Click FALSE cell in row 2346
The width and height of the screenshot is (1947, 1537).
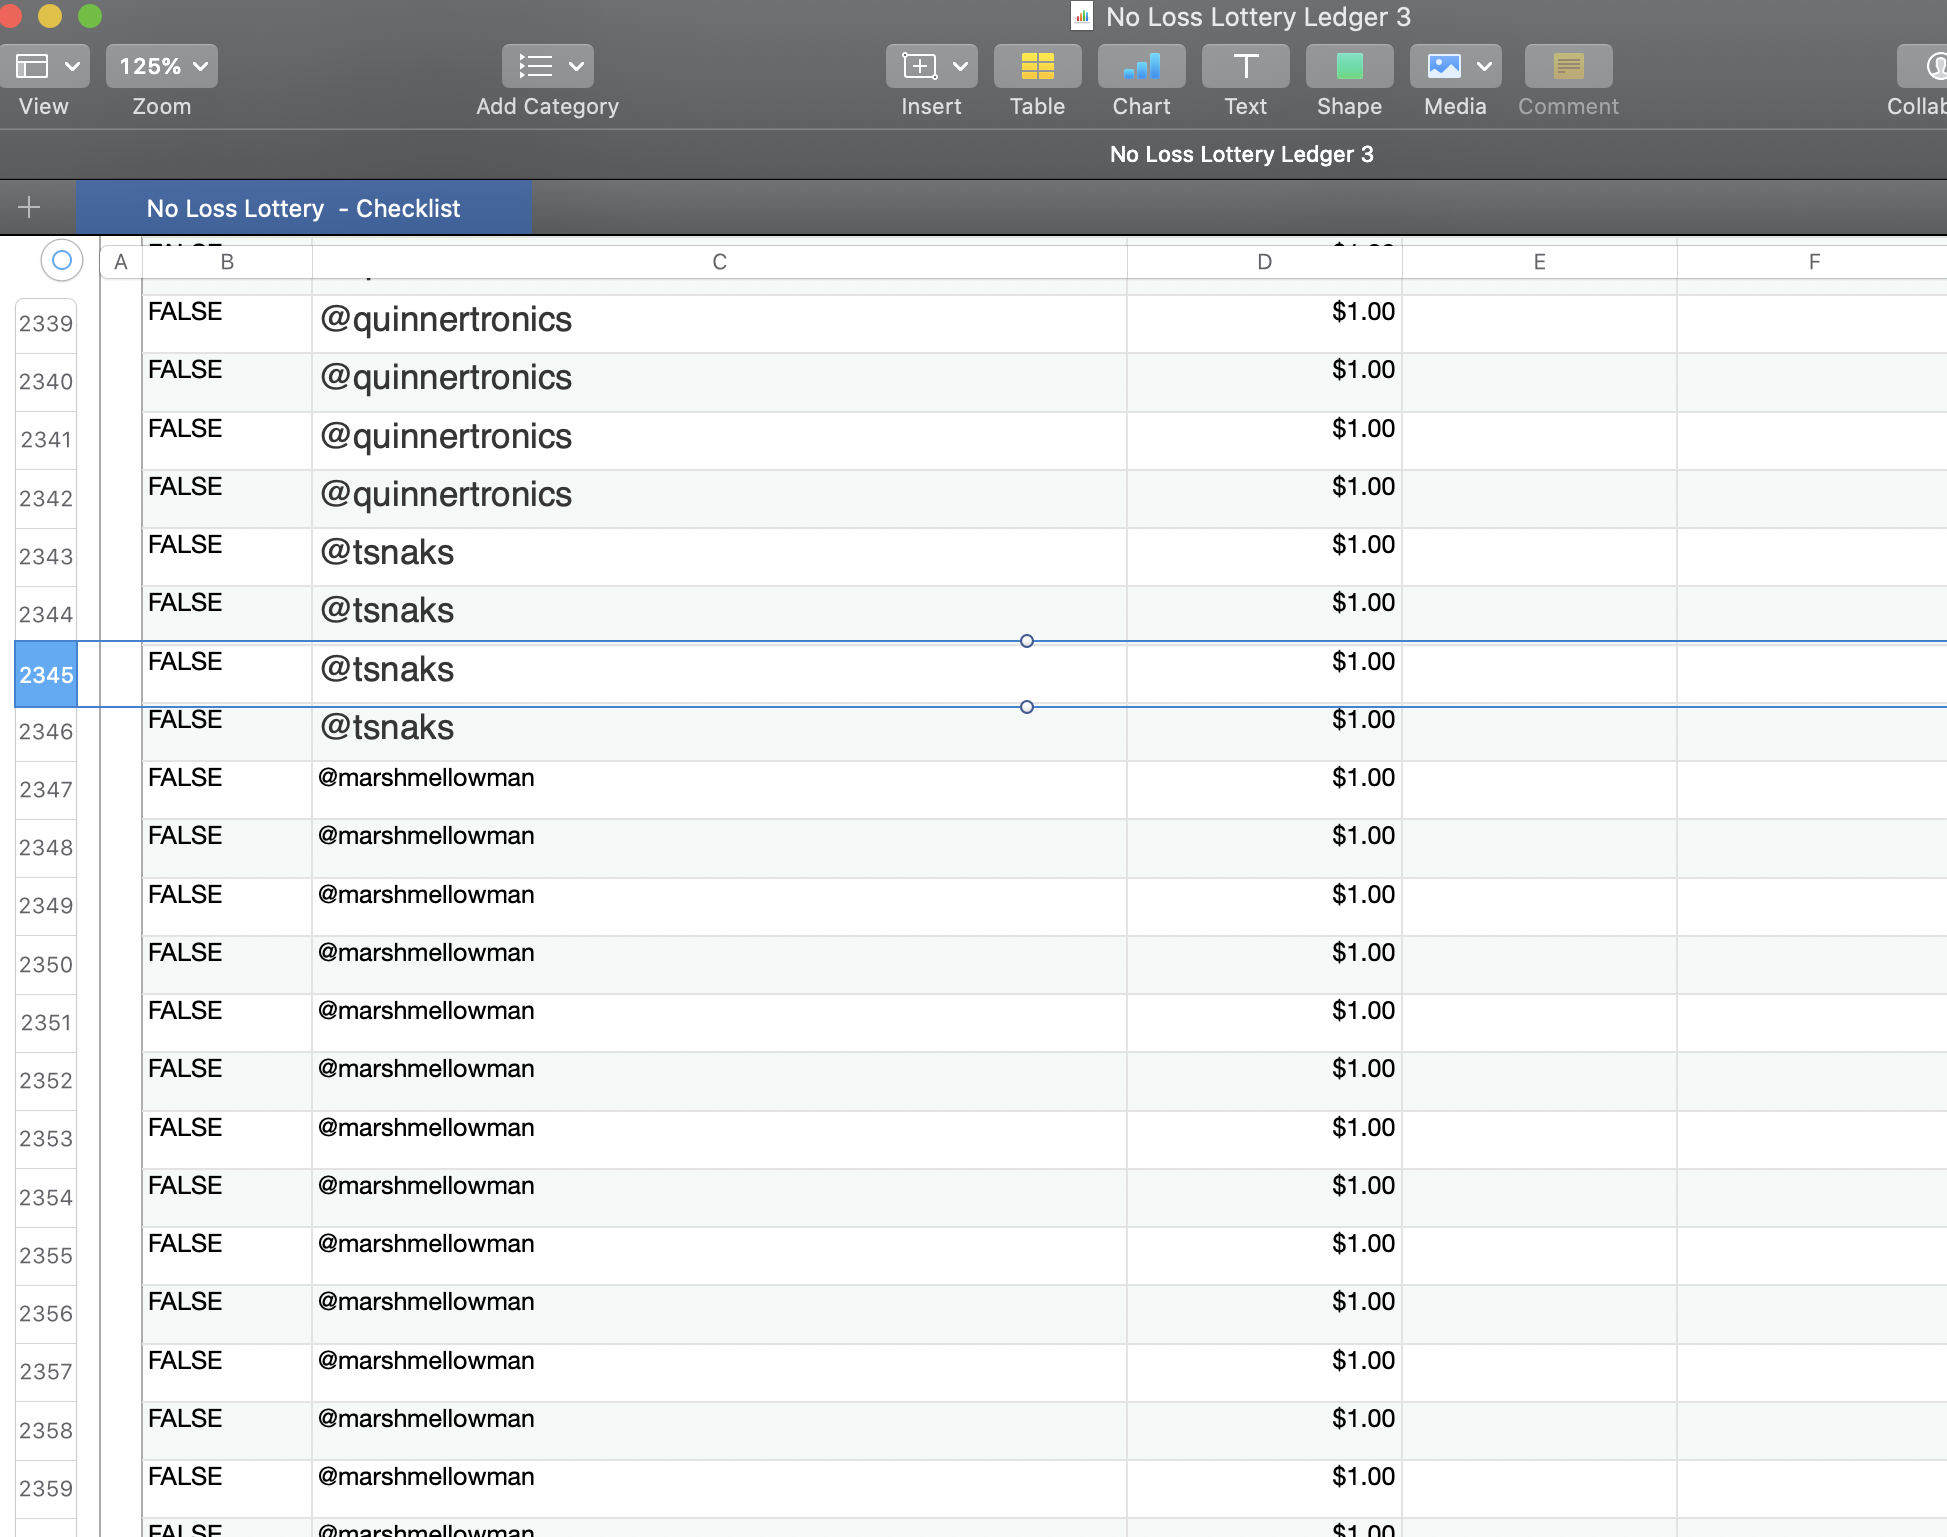coord(227,732)
